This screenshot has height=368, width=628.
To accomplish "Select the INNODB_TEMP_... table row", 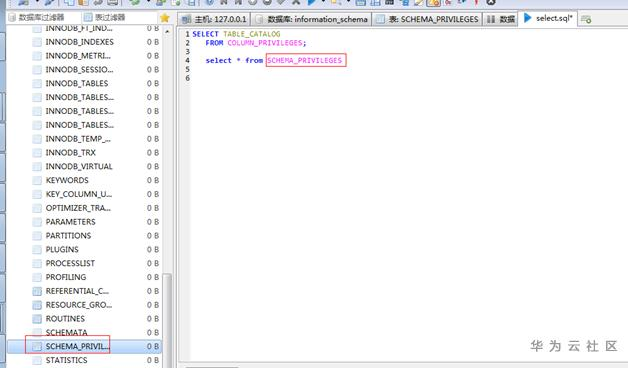I will coord(84,139).
